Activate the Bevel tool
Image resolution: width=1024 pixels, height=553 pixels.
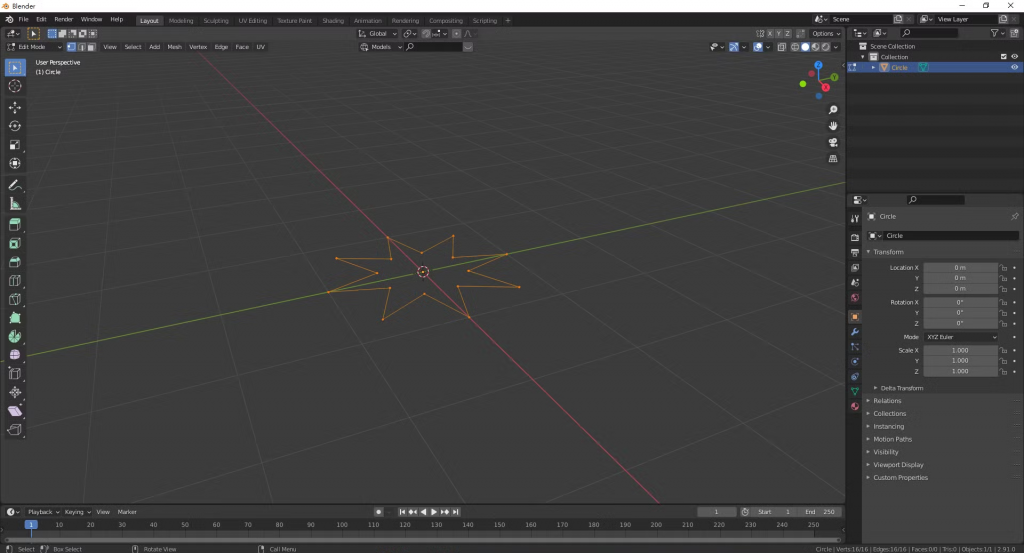click(x=15, y=262)
